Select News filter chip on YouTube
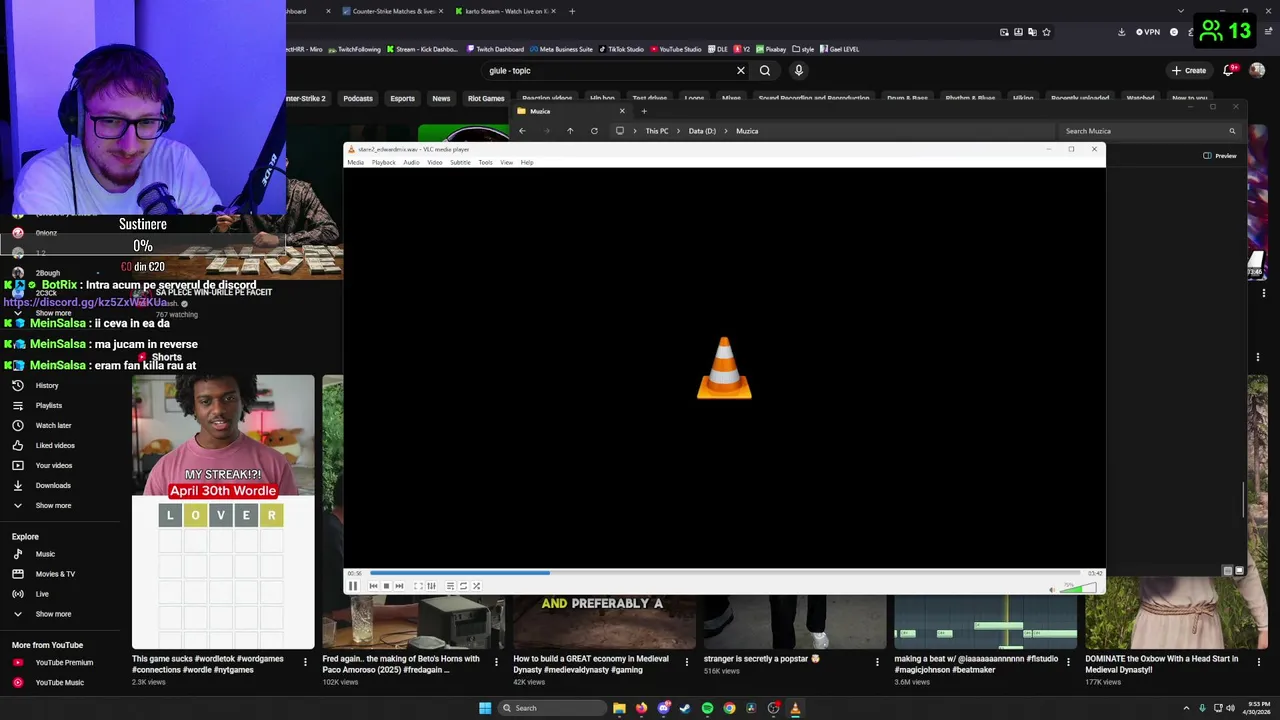This screenshot has height=720, width=1280. pos(441,98)
